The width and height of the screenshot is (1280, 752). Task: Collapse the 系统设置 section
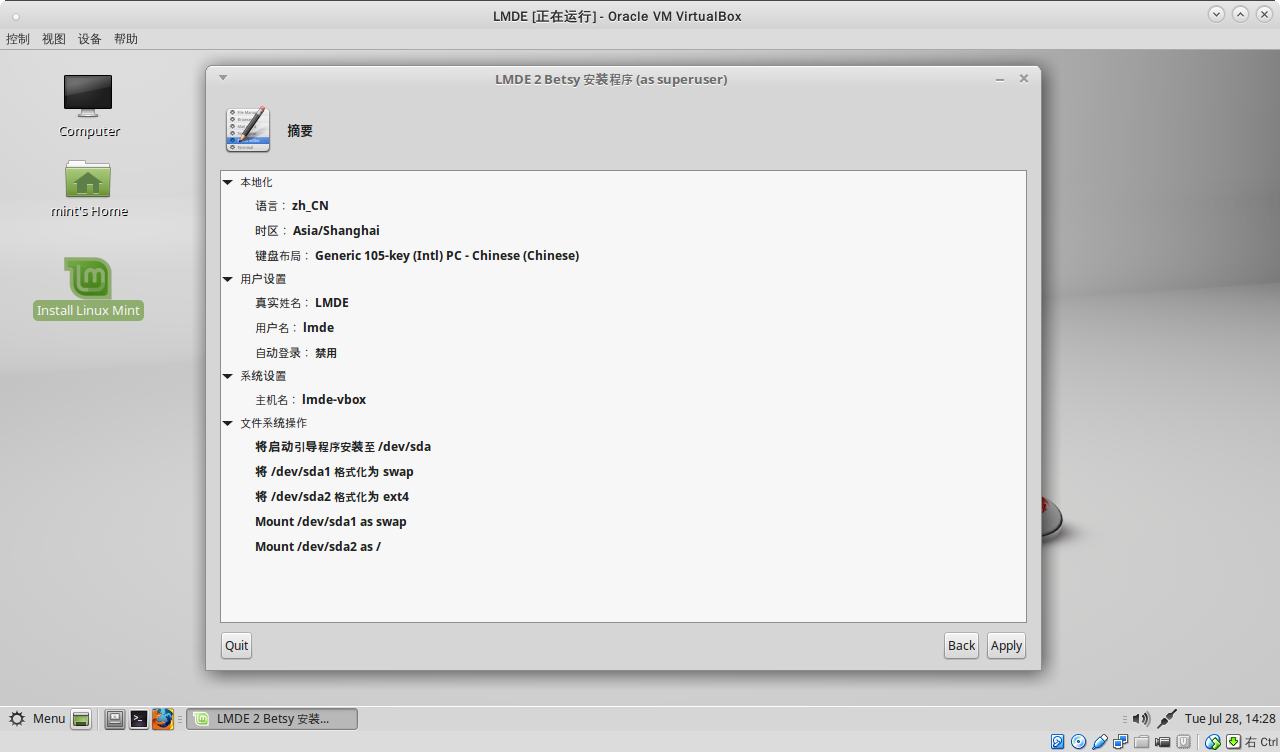228,376
